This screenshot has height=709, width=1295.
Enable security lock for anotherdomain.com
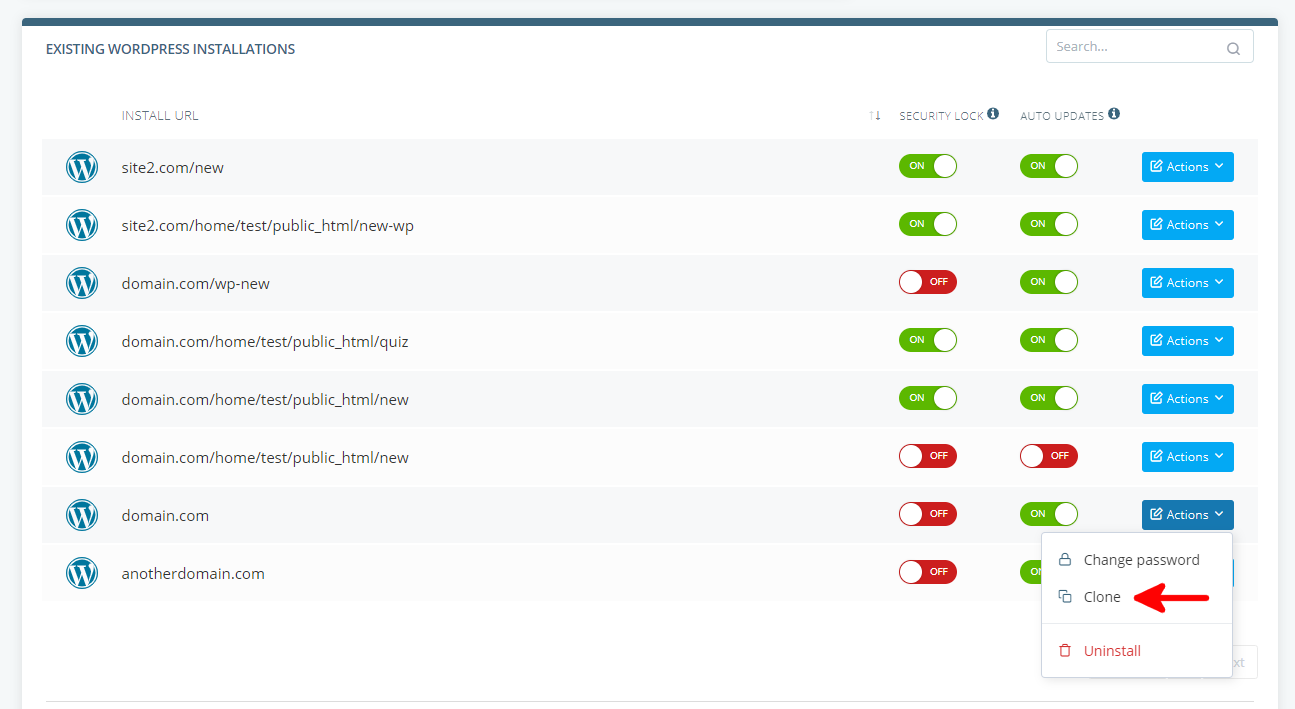point(927,572)
